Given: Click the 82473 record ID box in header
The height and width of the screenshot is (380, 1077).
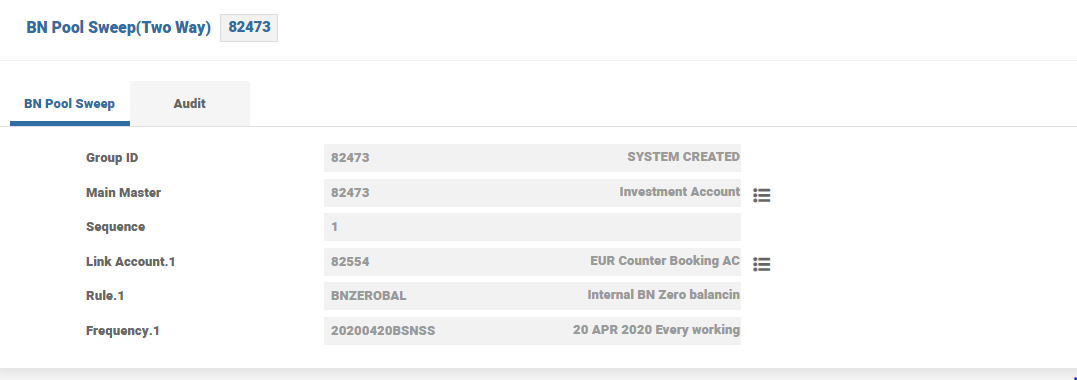Looking at the screenshot, I should [x=249, y=27].
